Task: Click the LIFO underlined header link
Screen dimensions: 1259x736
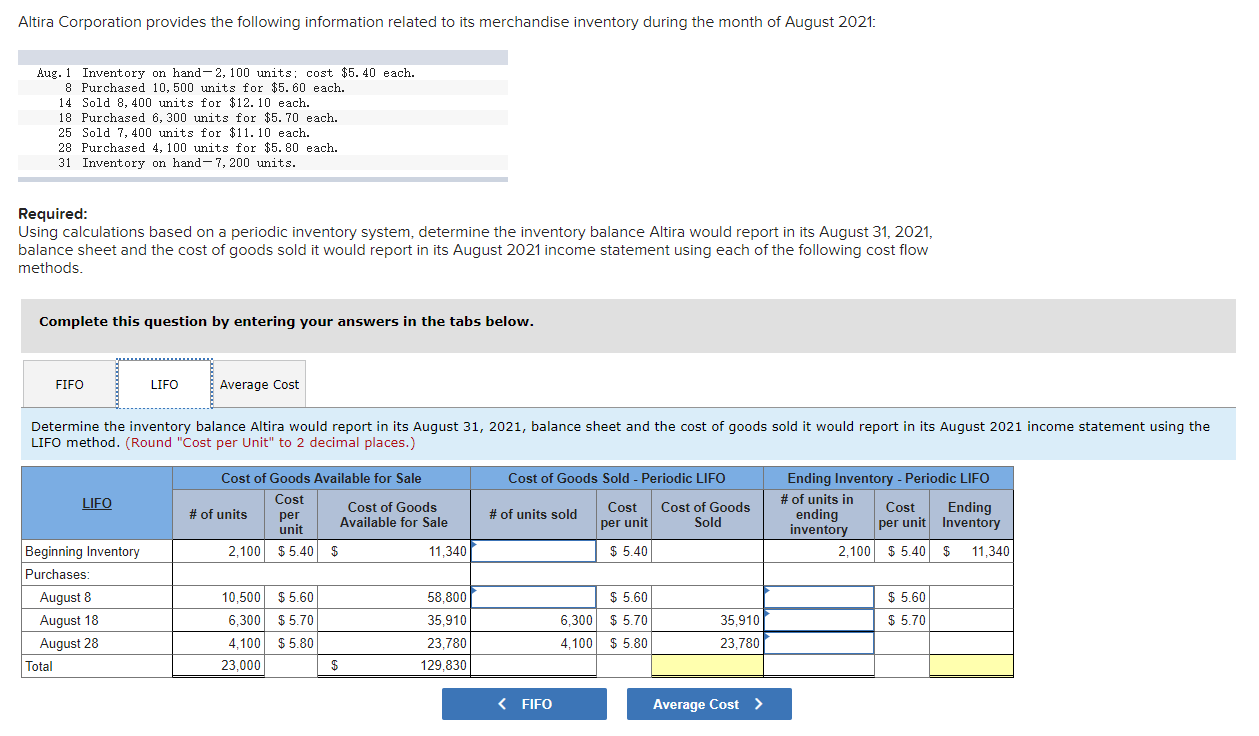Action: (97, 503)
